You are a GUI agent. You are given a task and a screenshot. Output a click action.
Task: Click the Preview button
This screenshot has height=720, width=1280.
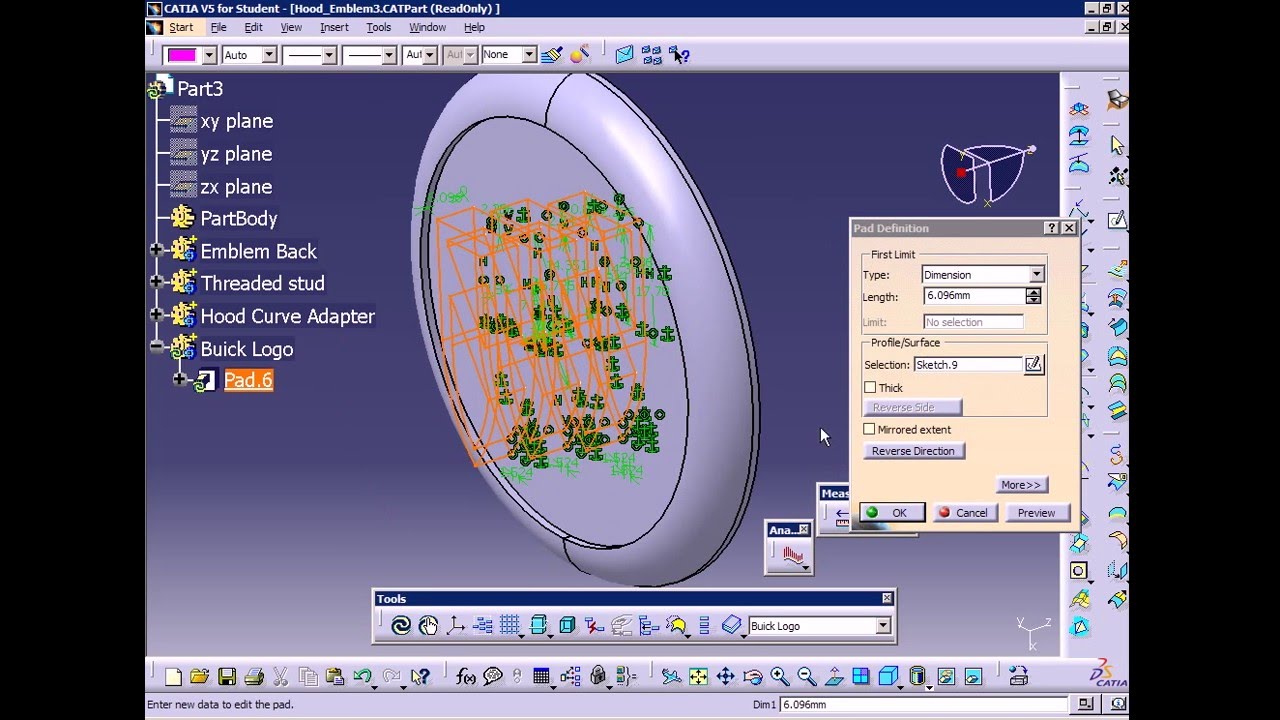pyautogui.click(x=1037, y=512)
